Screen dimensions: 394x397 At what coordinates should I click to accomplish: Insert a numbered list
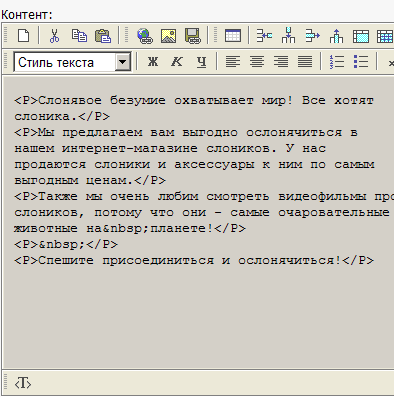click(x=337, y=62)
